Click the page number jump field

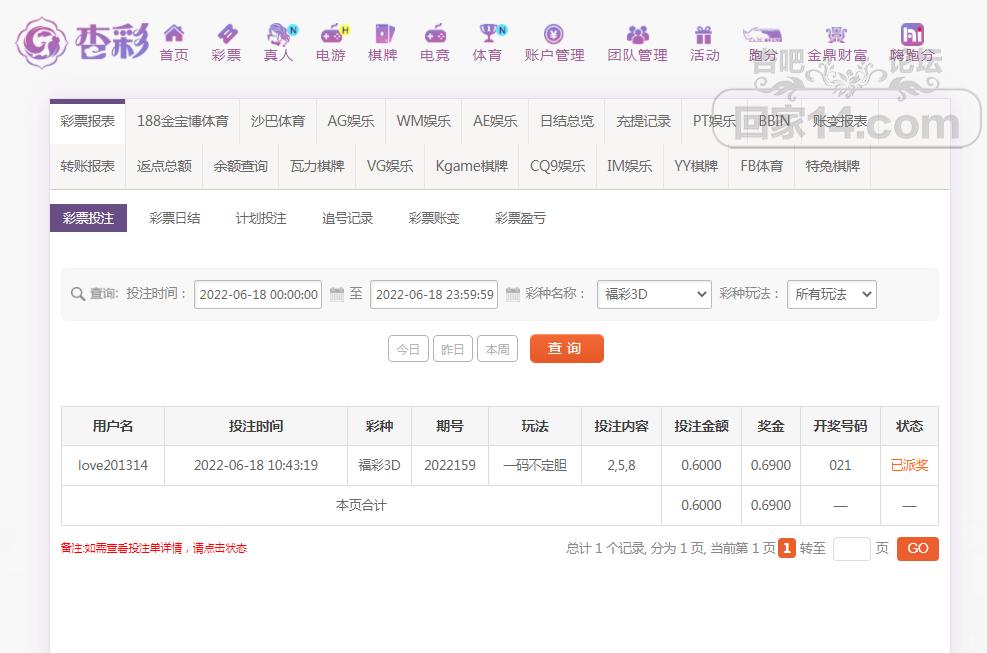(851, 548)
